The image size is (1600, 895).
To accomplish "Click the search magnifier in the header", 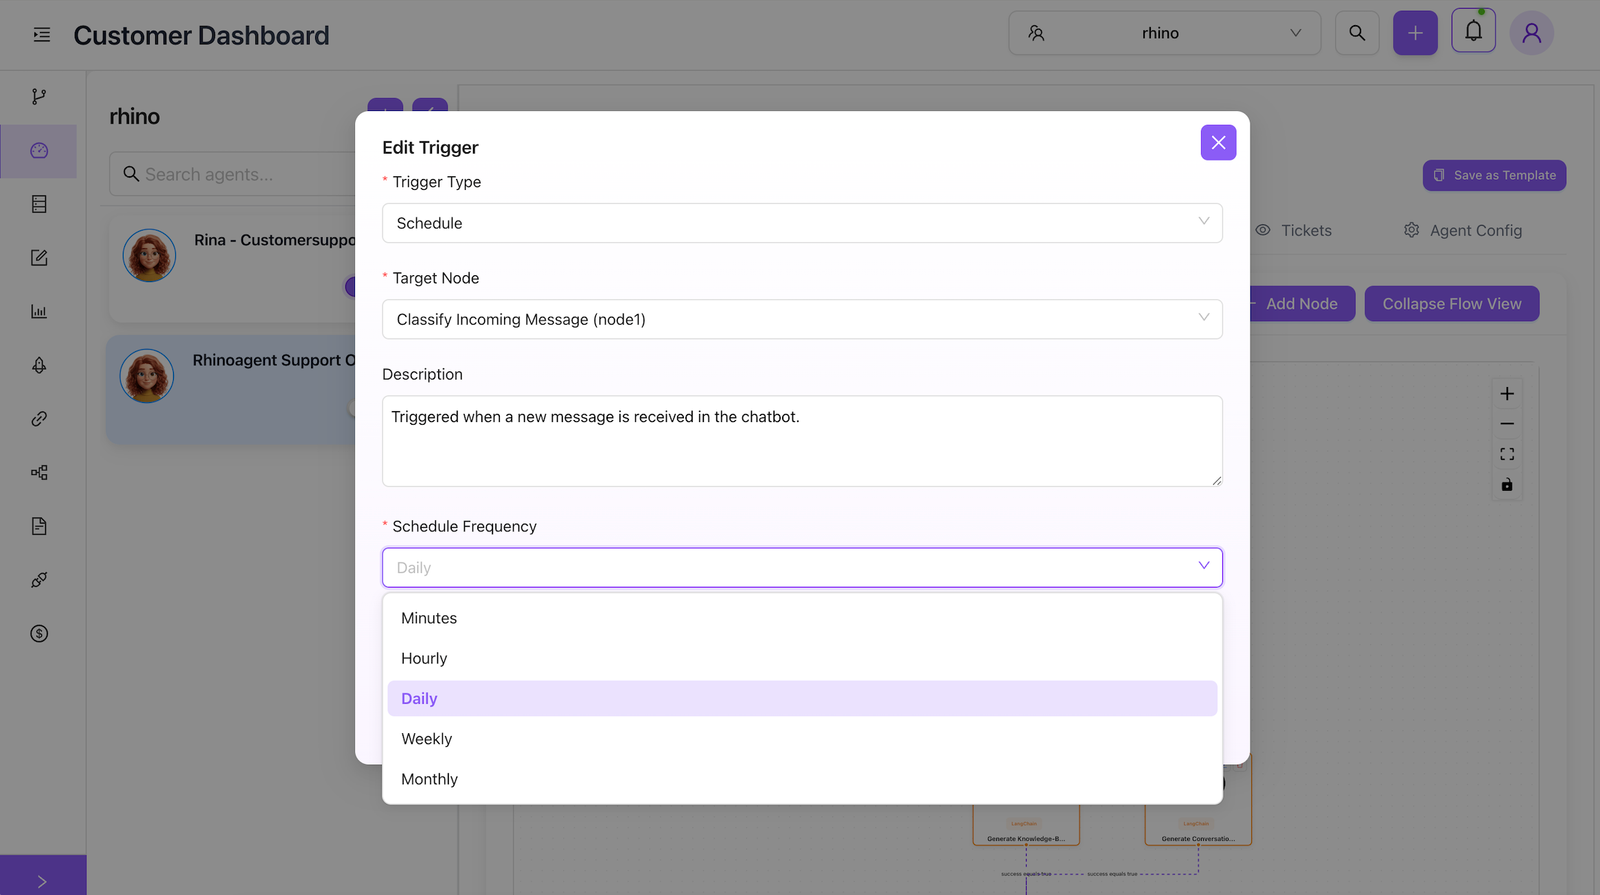I will [x=1357, y=33].
